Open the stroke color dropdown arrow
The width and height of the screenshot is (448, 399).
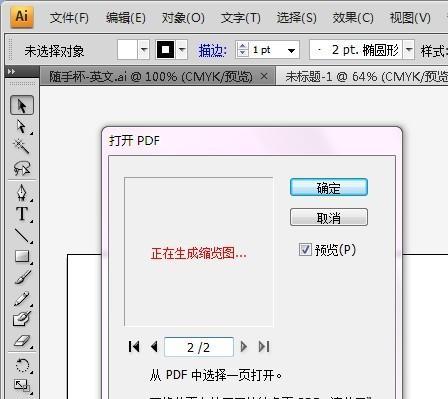[182, 50]
